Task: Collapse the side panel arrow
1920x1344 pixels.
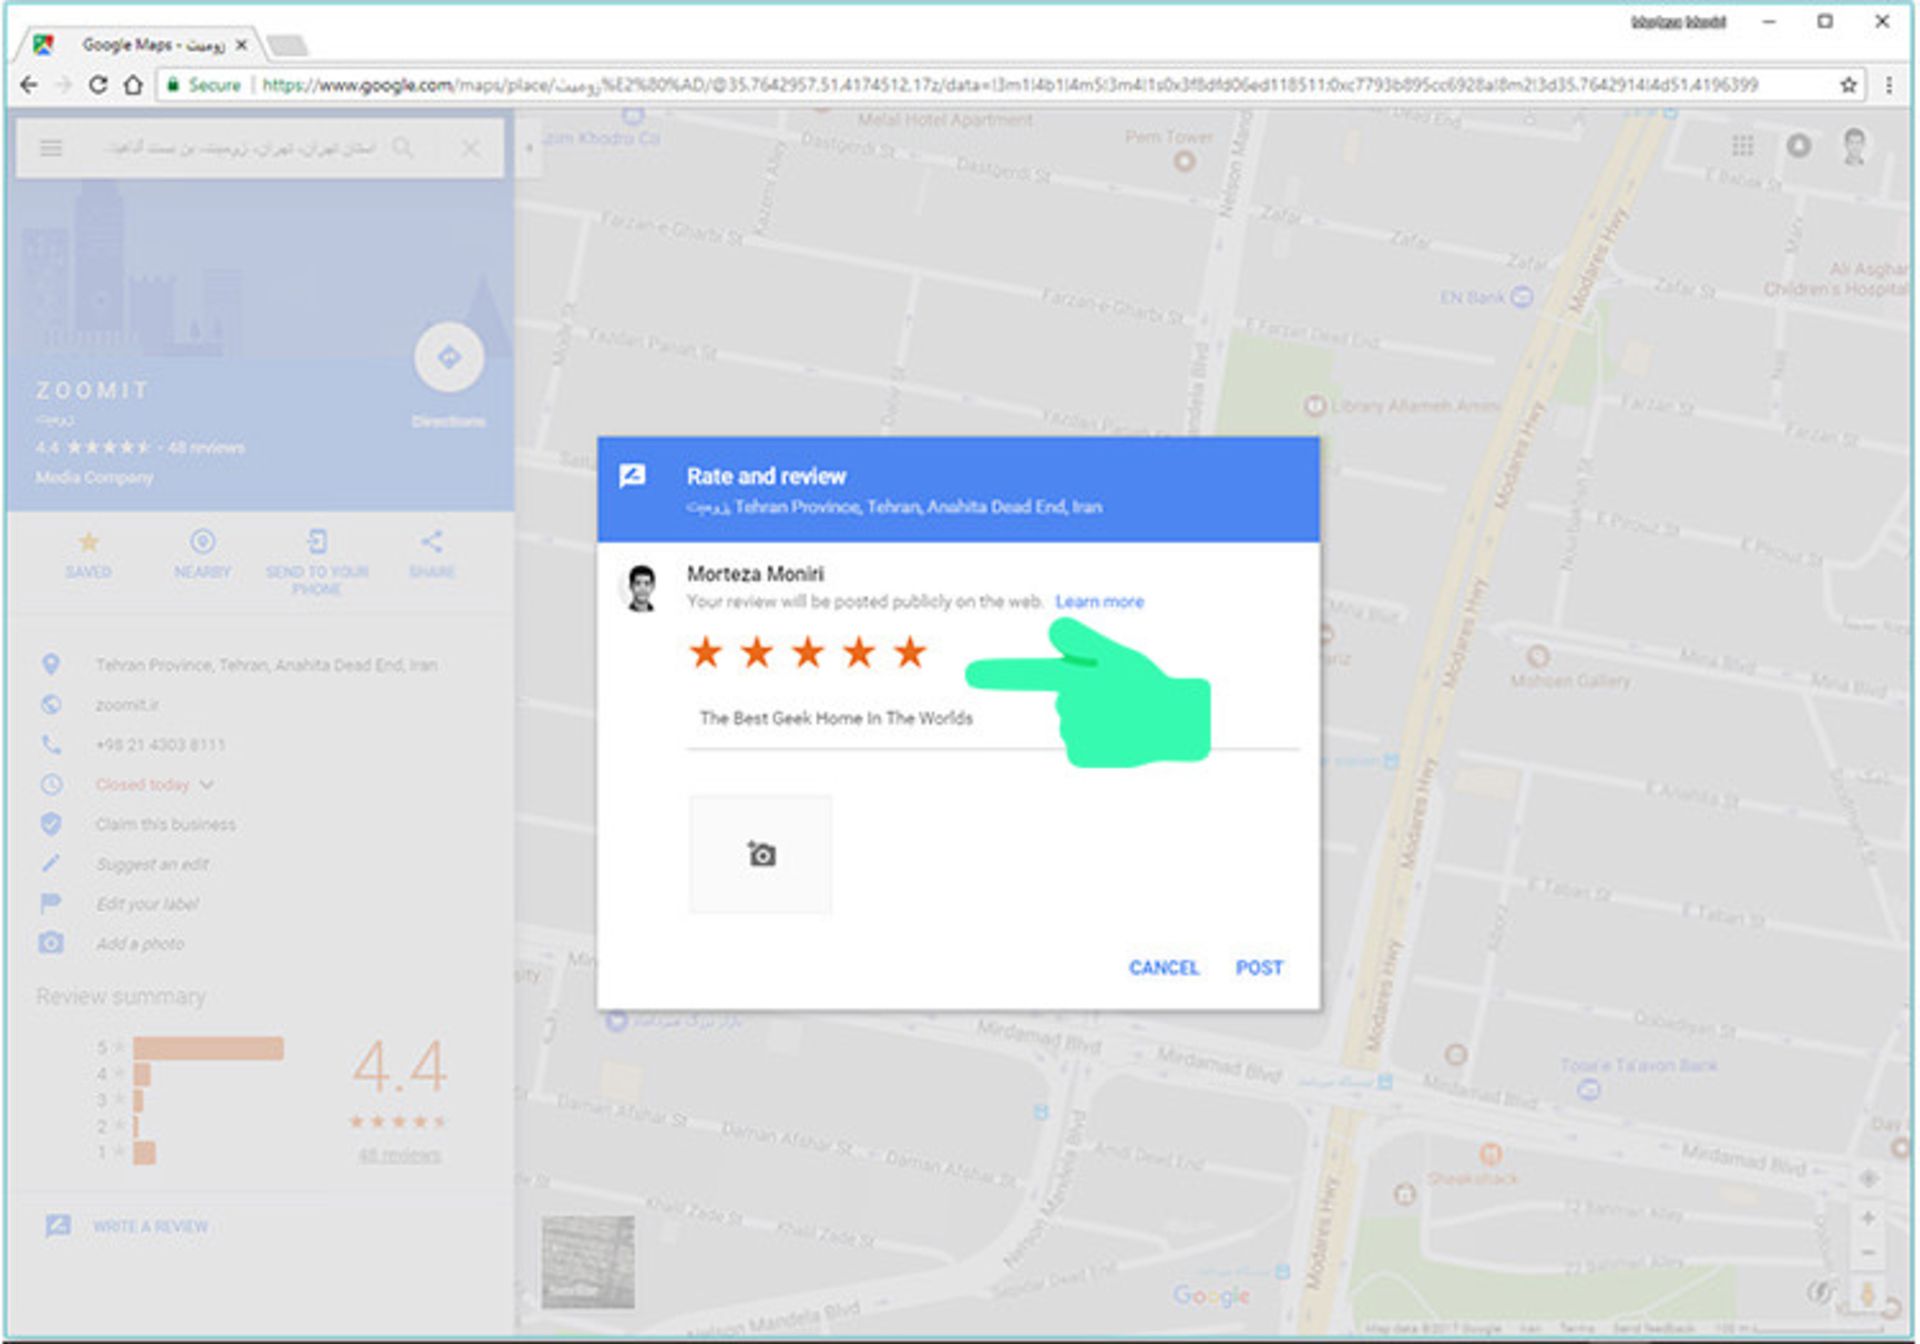Action: pos(529,148)
